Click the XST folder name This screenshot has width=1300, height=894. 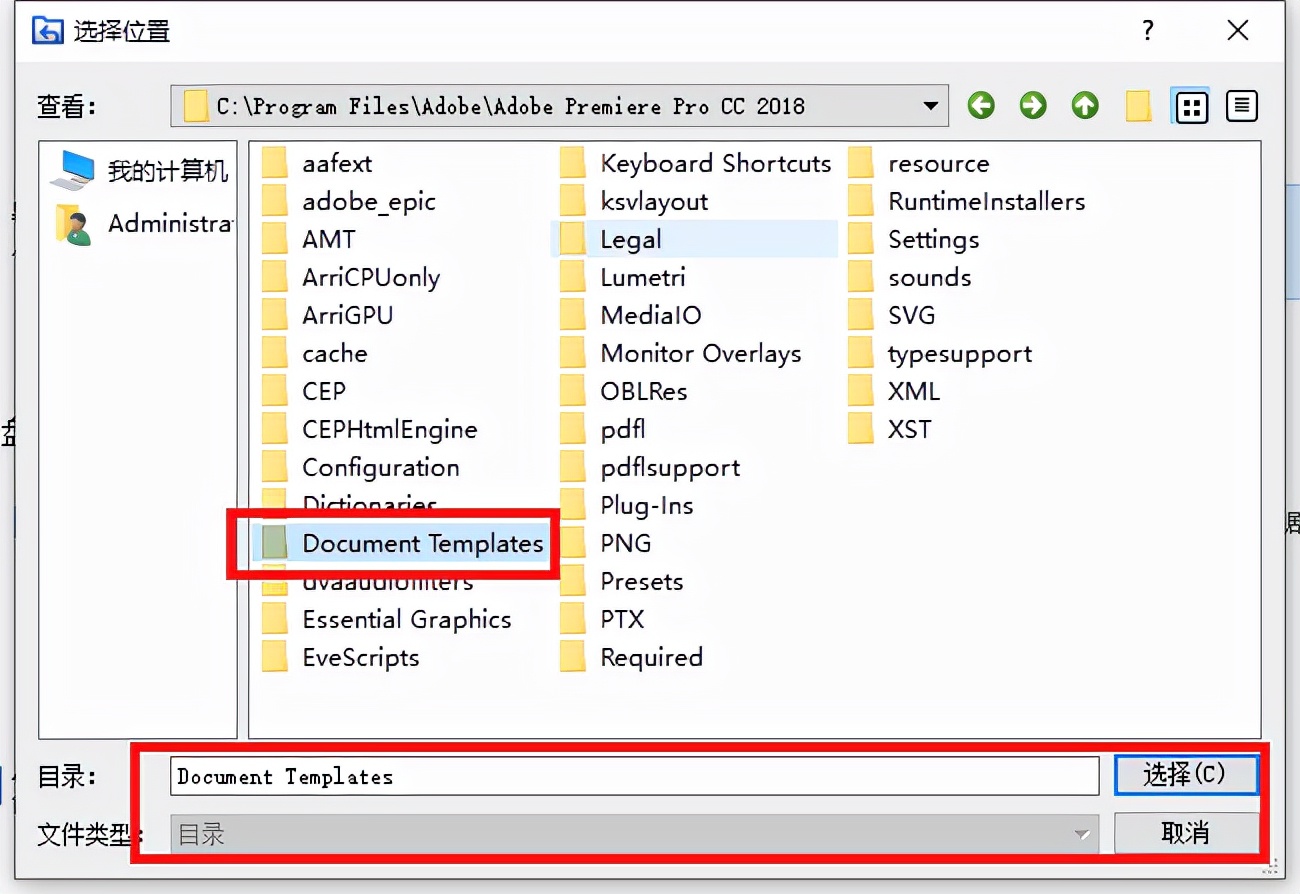point(910,429)
